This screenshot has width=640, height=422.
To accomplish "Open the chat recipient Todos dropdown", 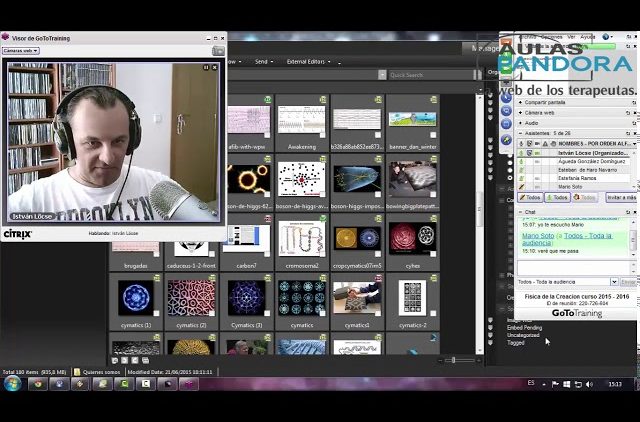I will click(614, 282).
